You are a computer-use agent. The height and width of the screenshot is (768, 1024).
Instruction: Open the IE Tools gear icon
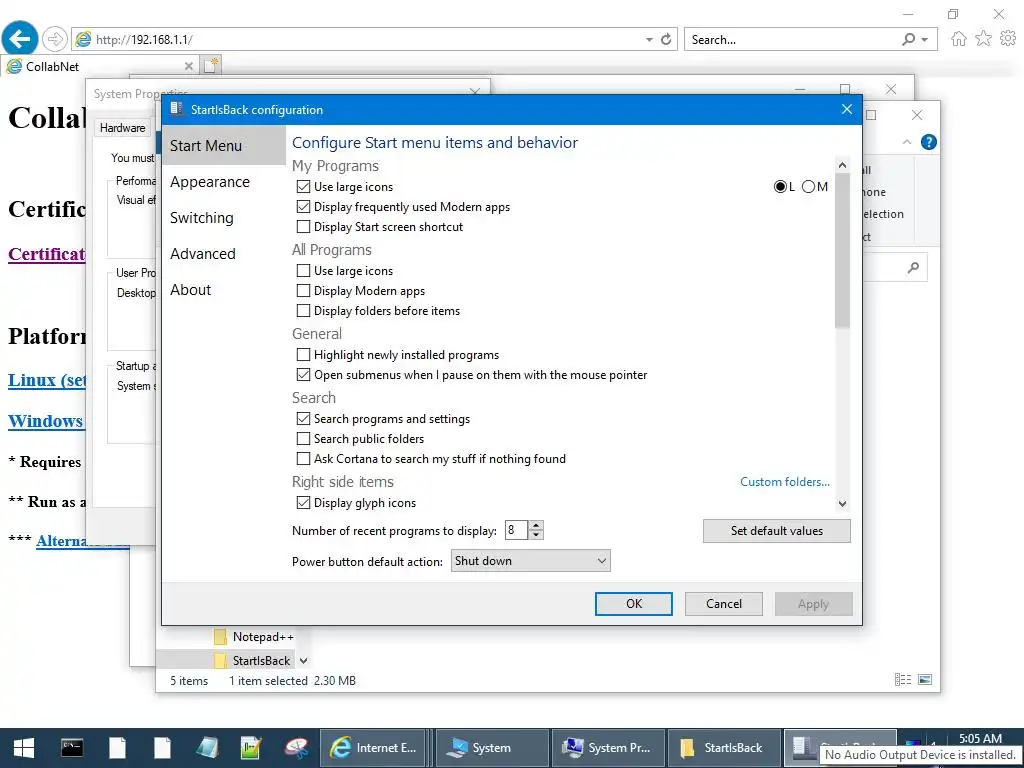(1008, 39)
